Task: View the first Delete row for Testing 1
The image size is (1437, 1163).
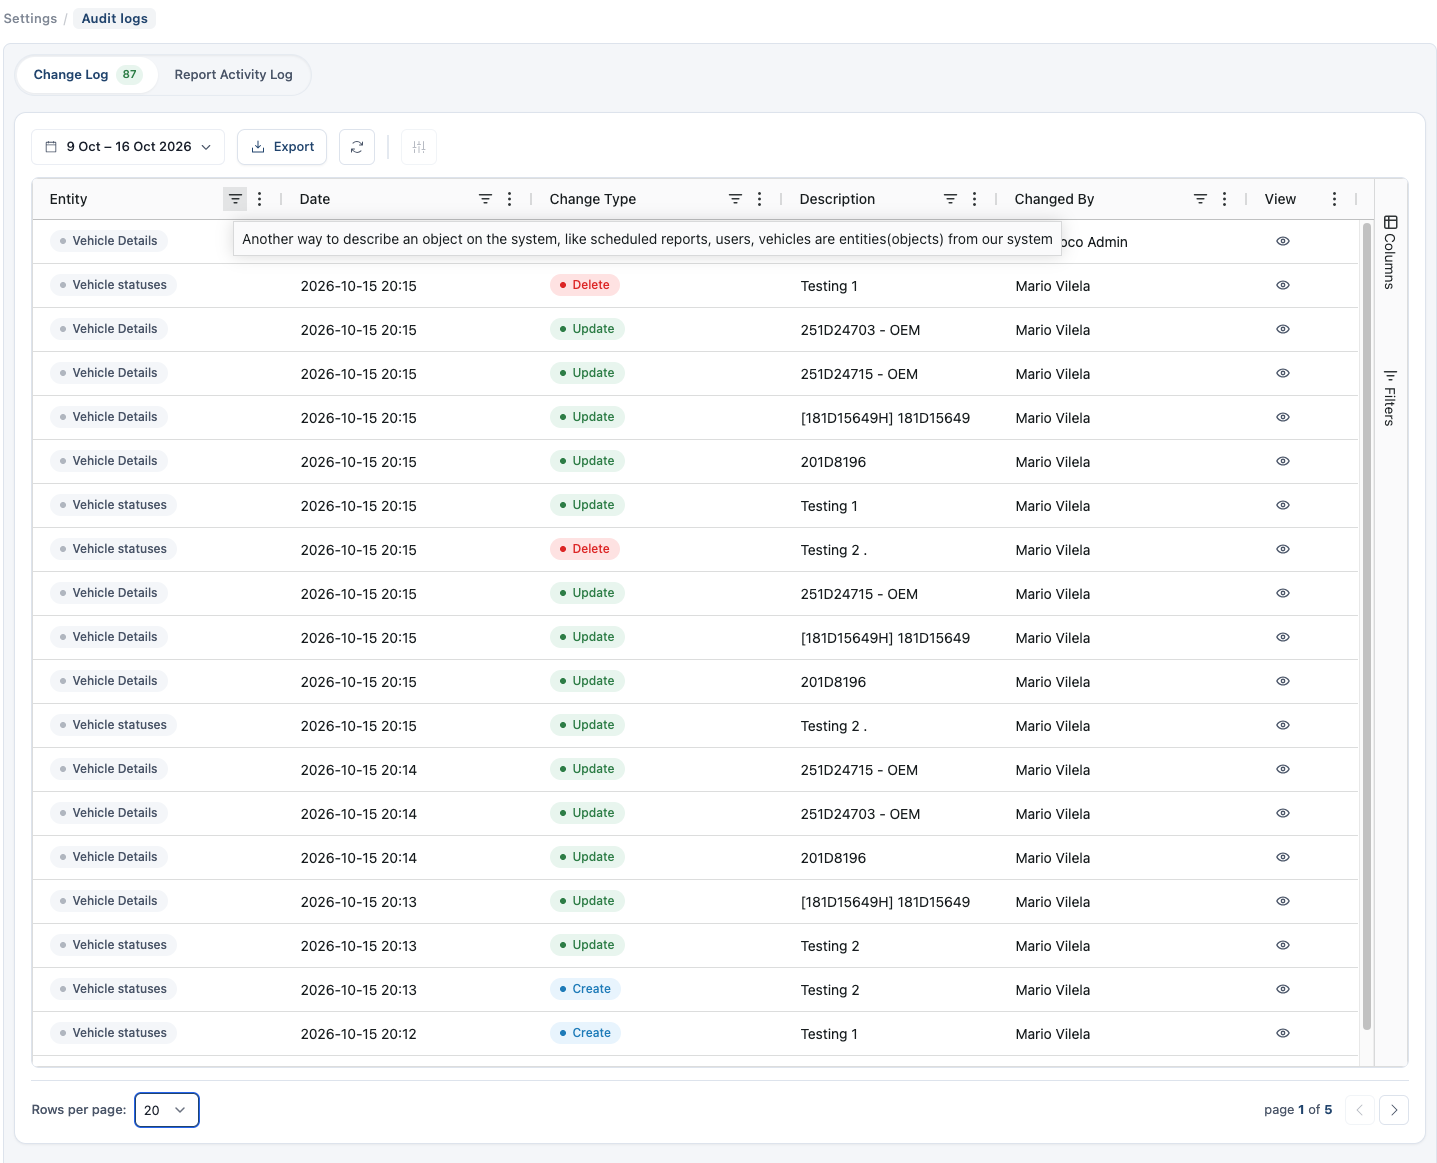Action: coord(1283,285)
